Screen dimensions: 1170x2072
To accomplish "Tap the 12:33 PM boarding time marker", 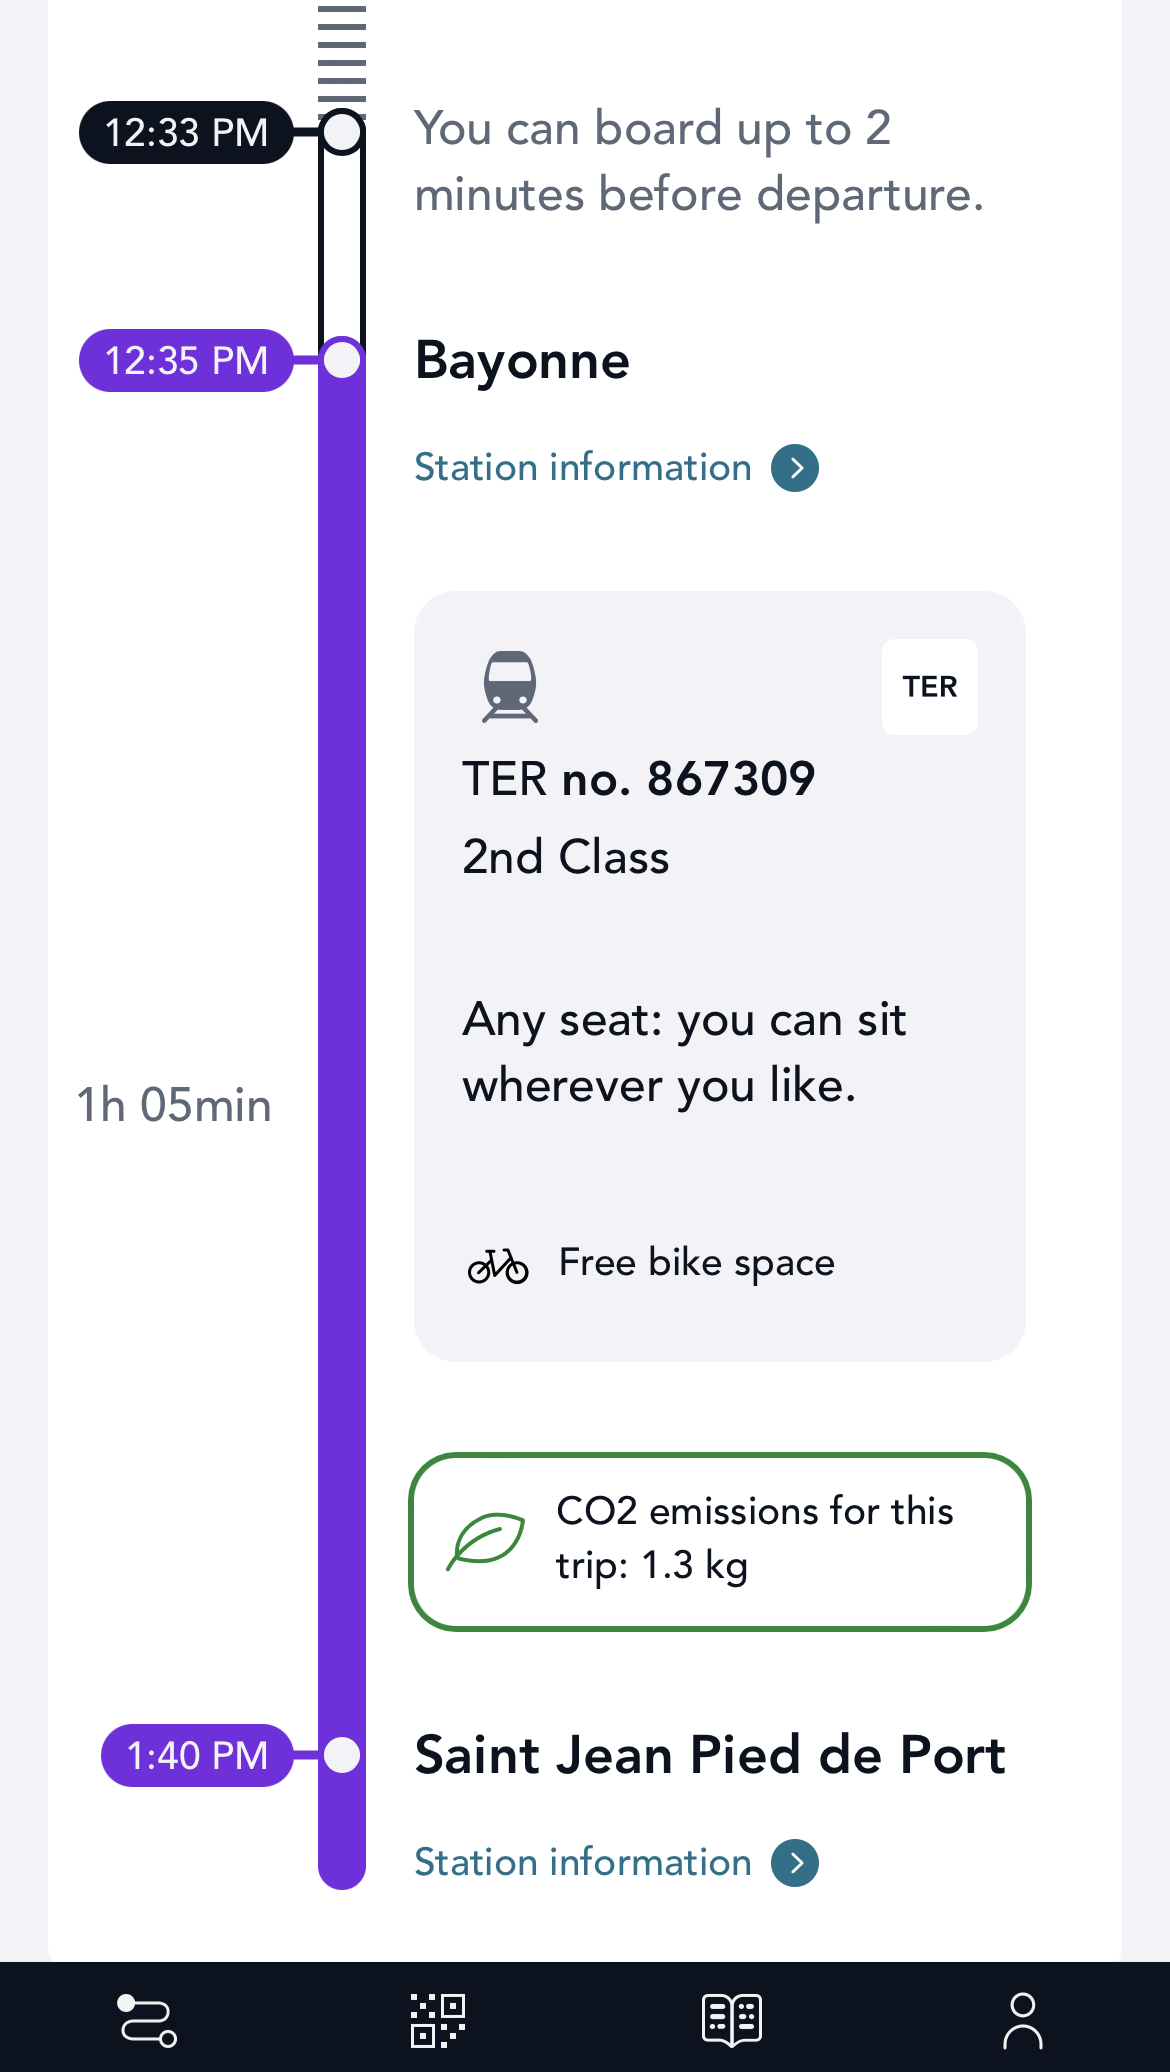I will tap(186, 133).
